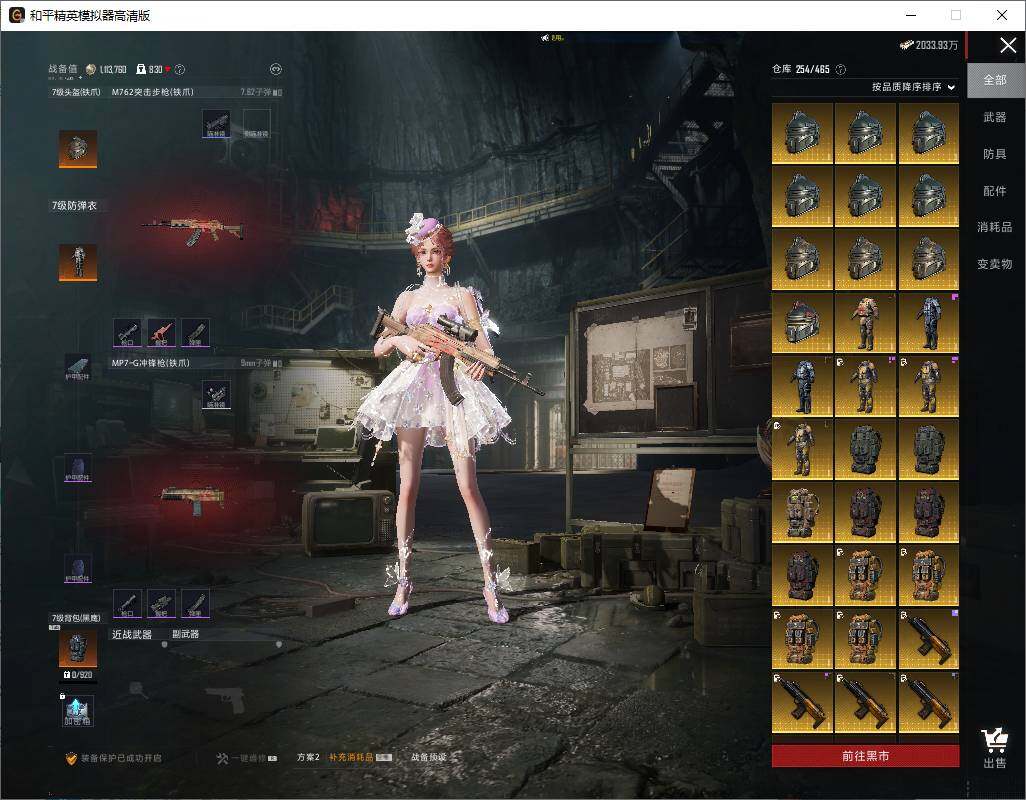The image size is (1026, 800).
Task: Click the 7.62子弹 ammo indicator
Action: [x=261, y=92]
